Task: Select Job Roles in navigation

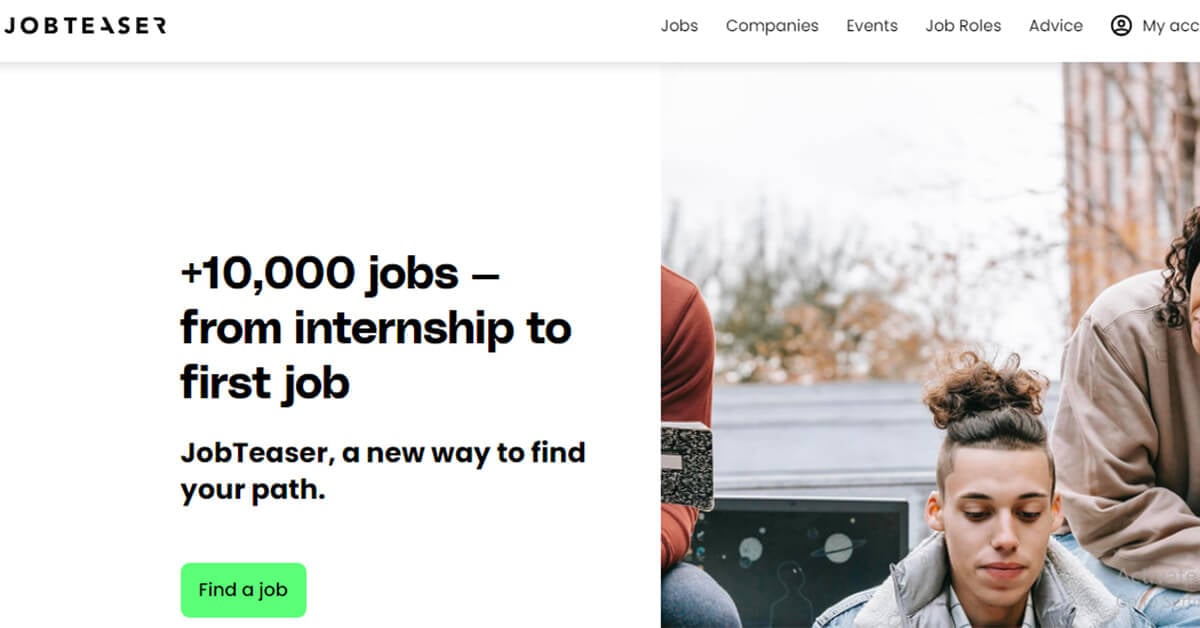Action: point(963,26)
